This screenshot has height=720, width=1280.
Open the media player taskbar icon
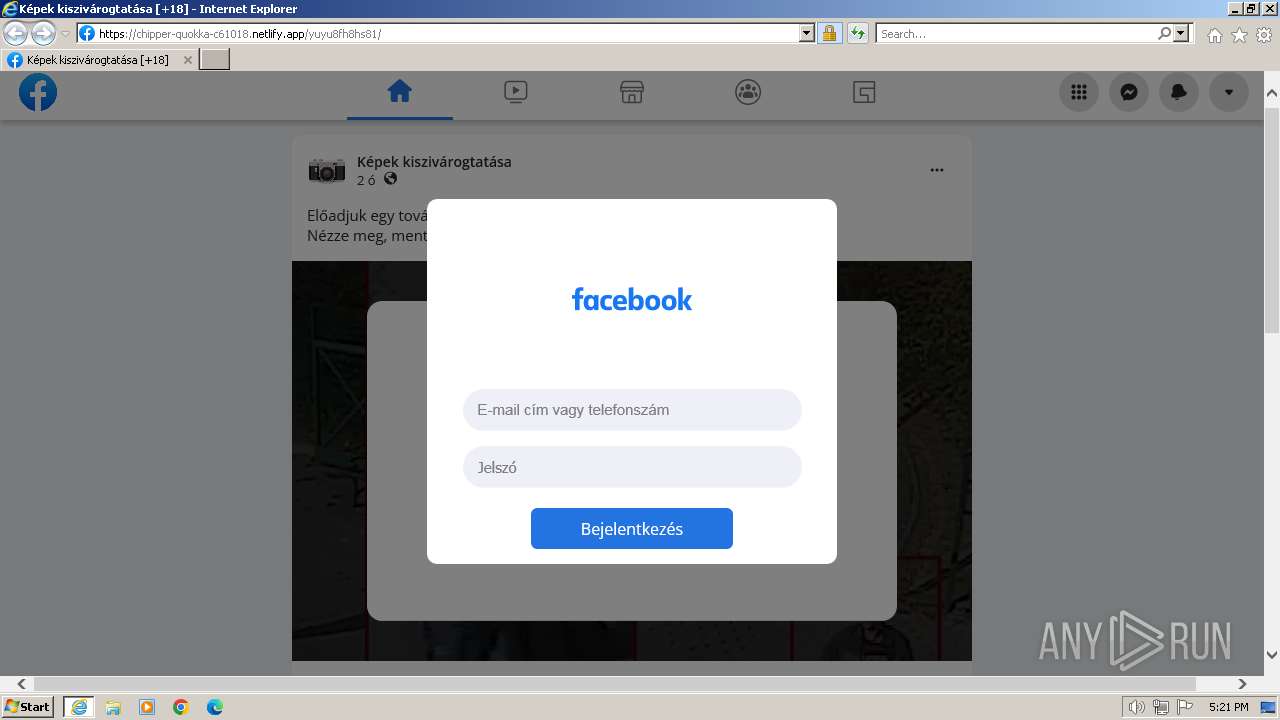[x=147, y=707]
